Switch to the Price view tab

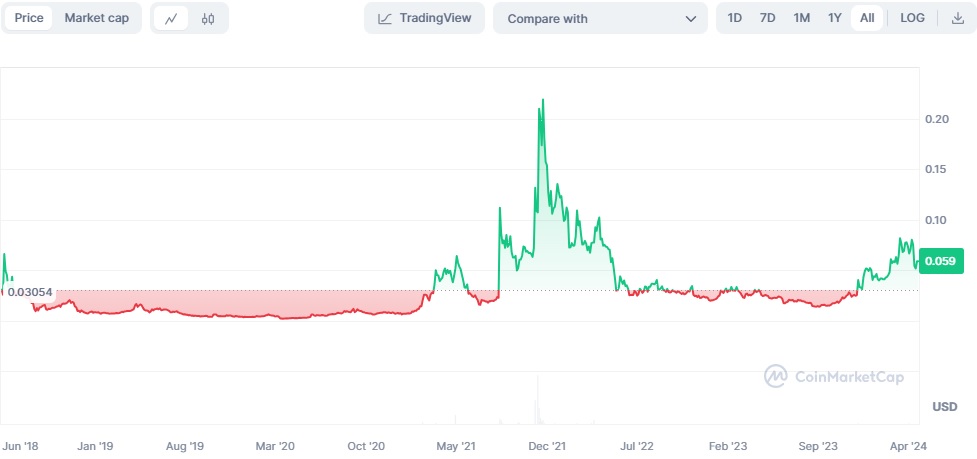click(x=29, y=18)
